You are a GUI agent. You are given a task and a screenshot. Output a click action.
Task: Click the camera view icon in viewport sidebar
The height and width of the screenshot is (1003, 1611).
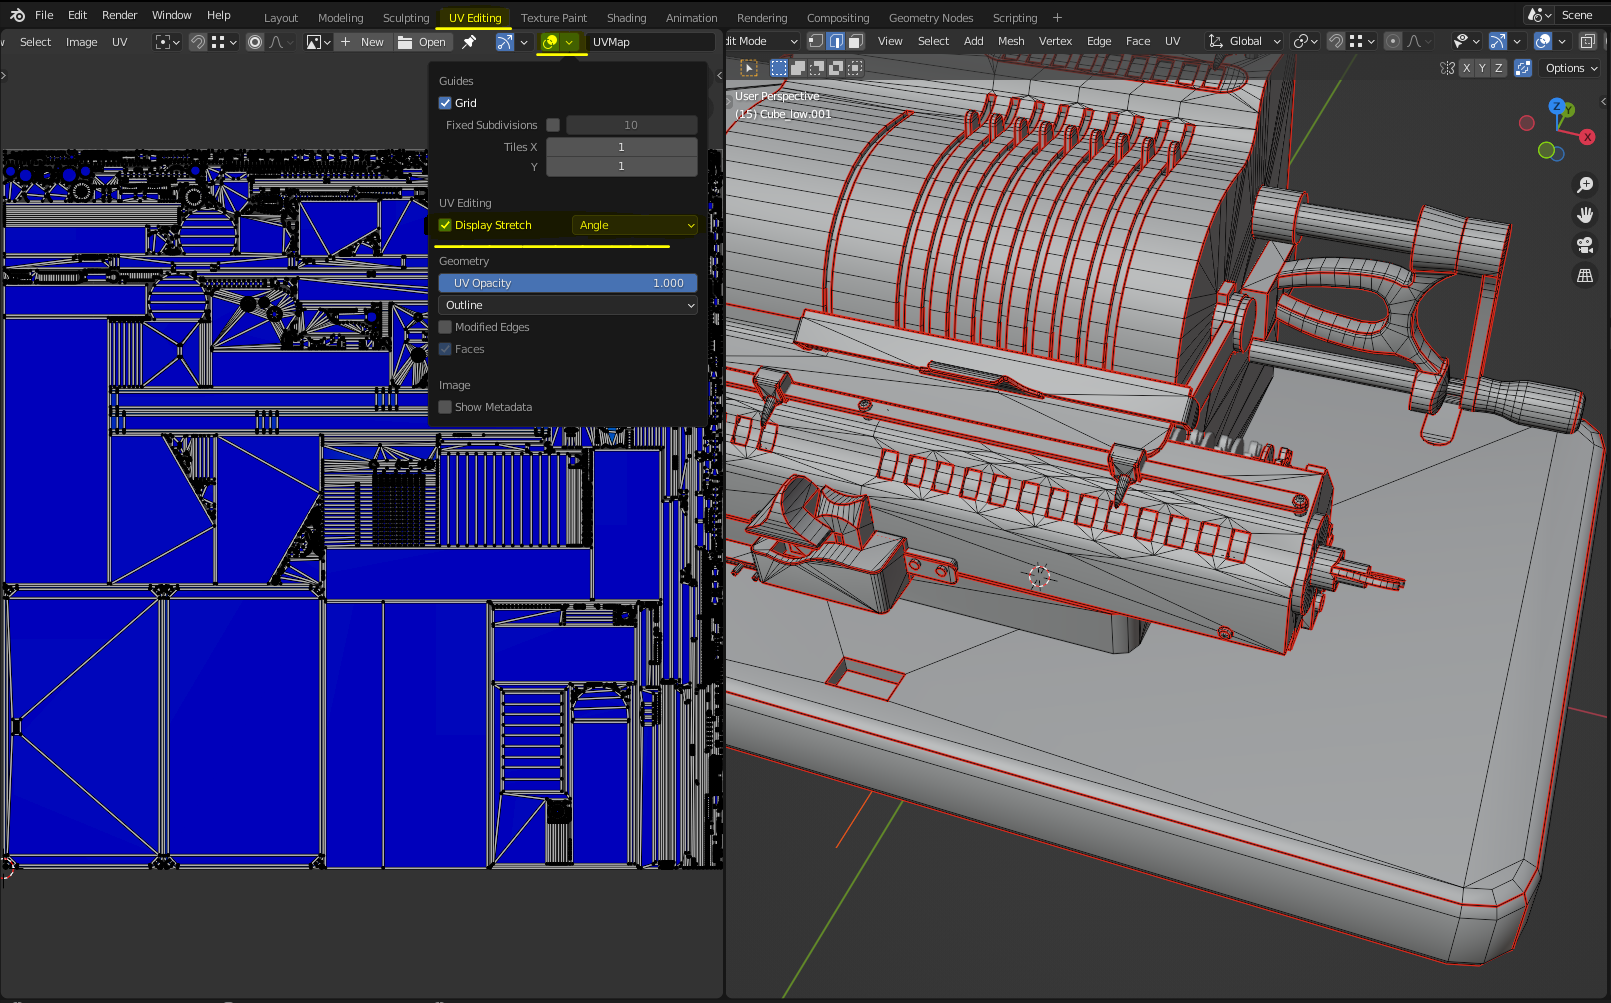(1585, 245)
